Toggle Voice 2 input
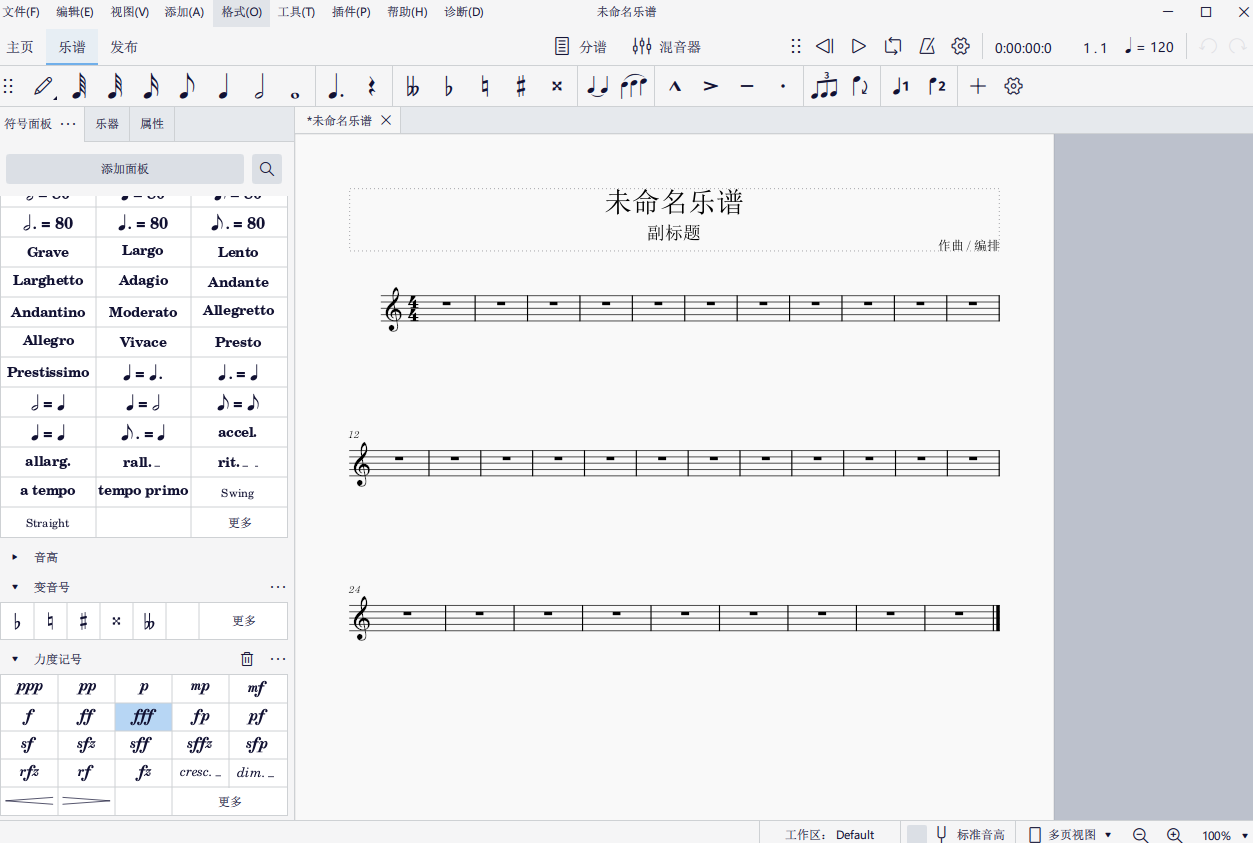 [x=936, y=87]
